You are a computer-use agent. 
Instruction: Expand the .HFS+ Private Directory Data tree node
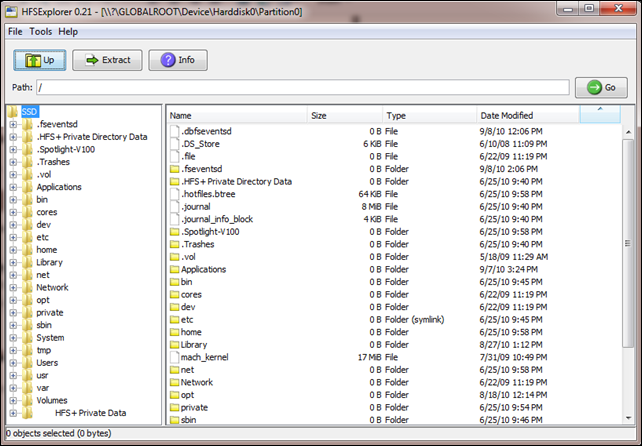tap(13, 137)
